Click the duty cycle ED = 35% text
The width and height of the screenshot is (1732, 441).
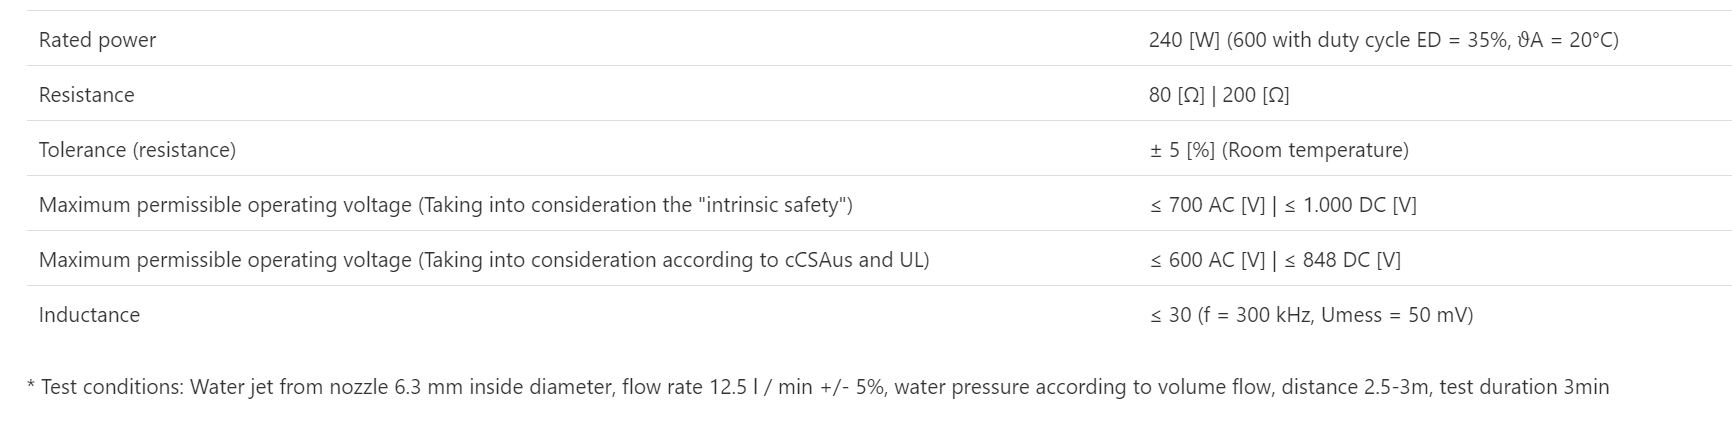[1414, 40]
